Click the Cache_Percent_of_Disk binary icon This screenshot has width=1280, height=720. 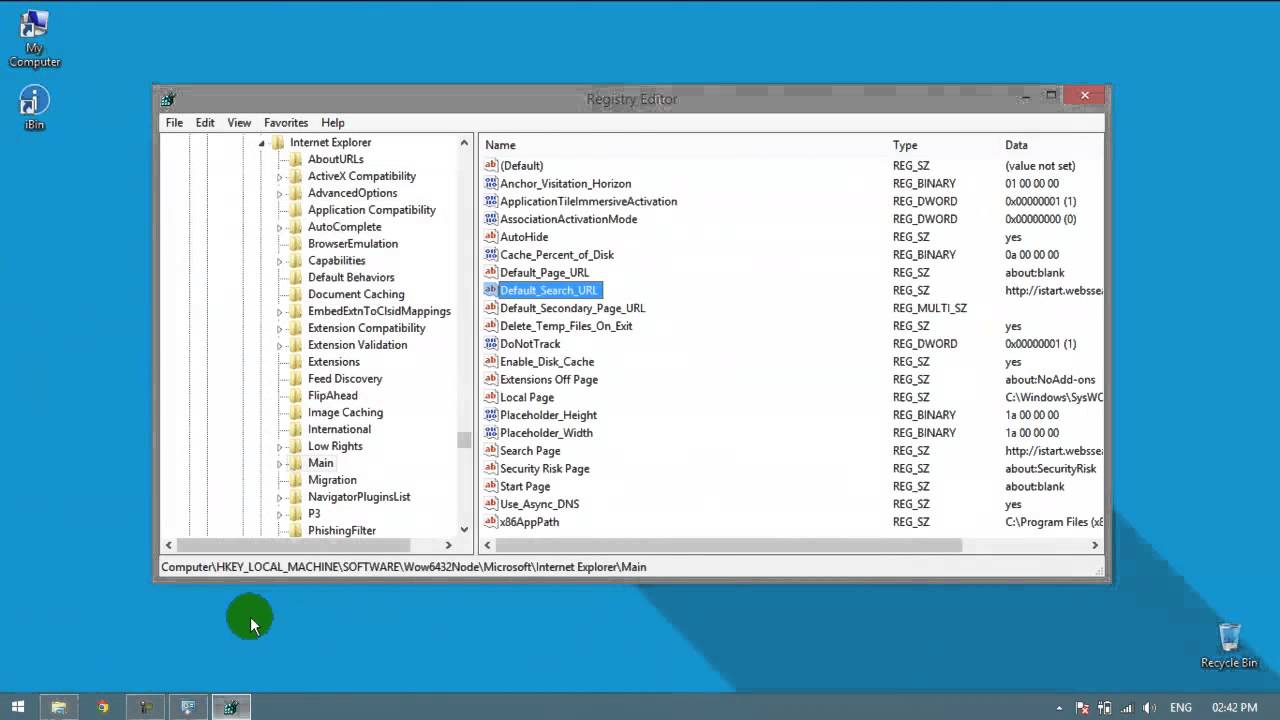tap(491, 254)
